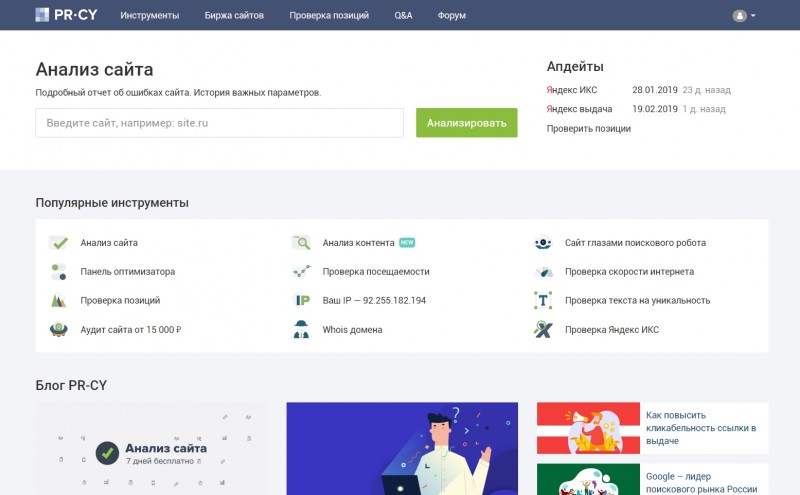This screenshot has height=495, width=800.
Task: Click the green Анализировать button
Action: click(x=466, y=123)
